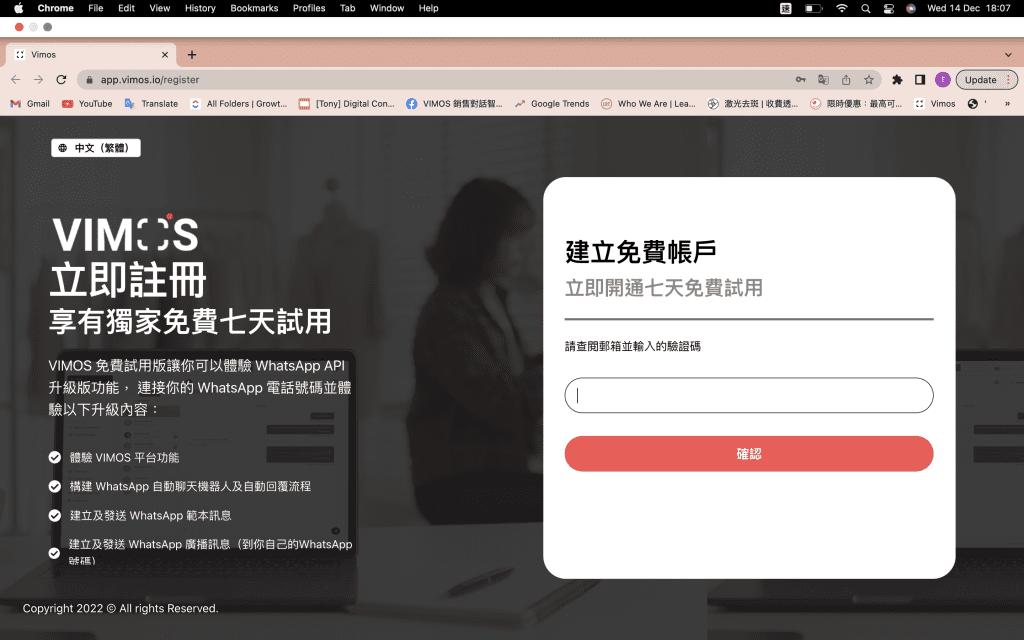This screenshot has height=640, width=1024.
Task: Open the language selector 中文（繁體）
Action: point(96,148)
